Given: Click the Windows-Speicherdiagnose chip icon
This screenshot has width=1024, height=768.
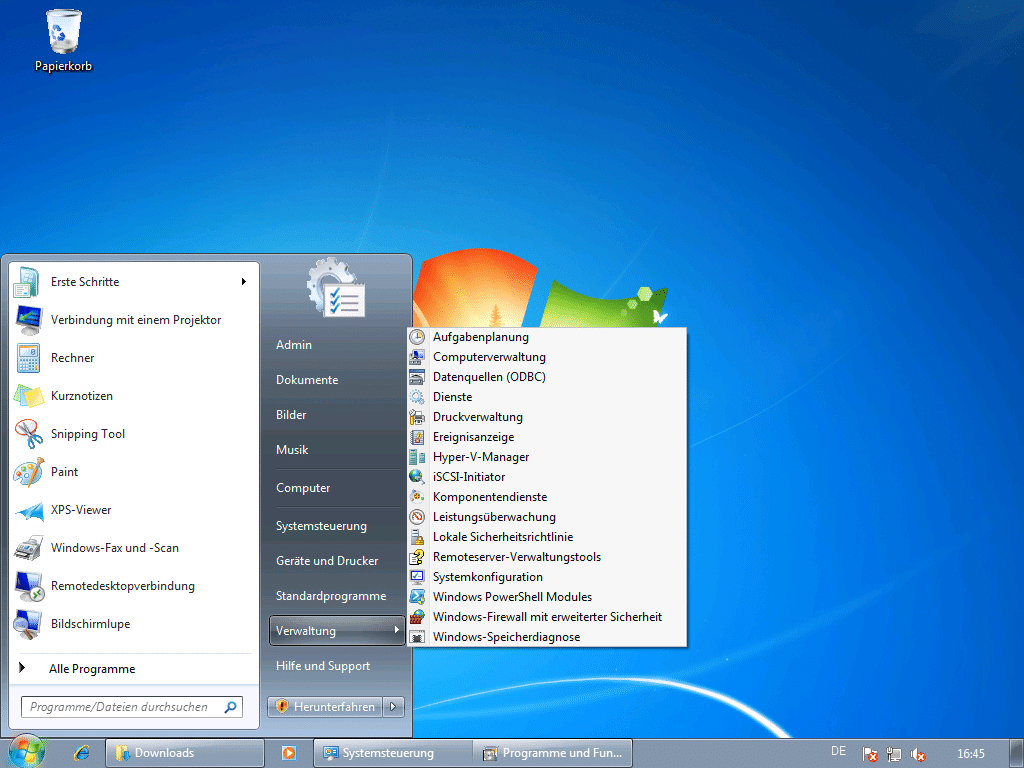Looking at the screenshot, I should (x=417, y=637).
